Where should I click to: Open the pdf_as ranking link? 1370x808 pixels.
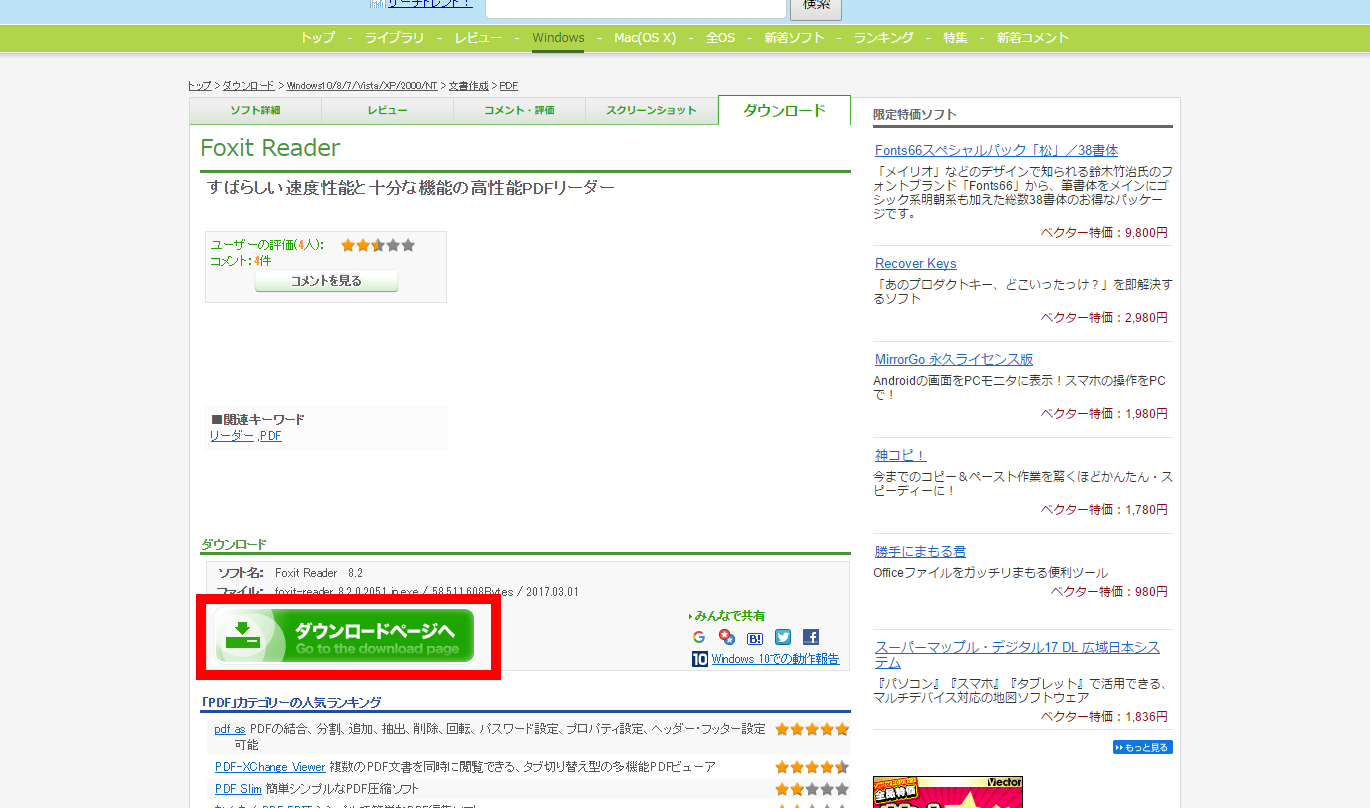pos(230,729)
